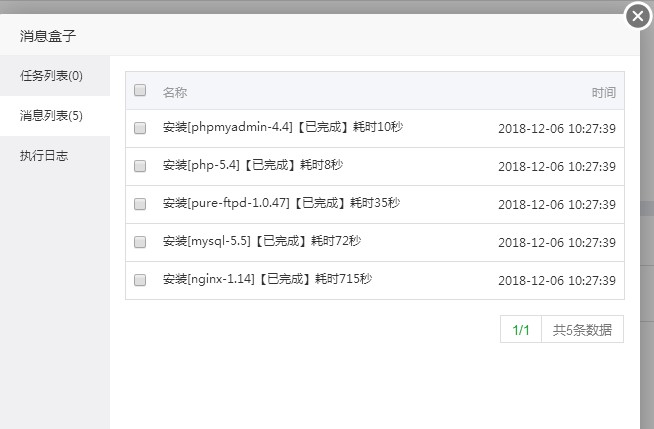
Task: Tick the pure-ftpd-1.0.47 message checkbox
Action: click(140, 204)
